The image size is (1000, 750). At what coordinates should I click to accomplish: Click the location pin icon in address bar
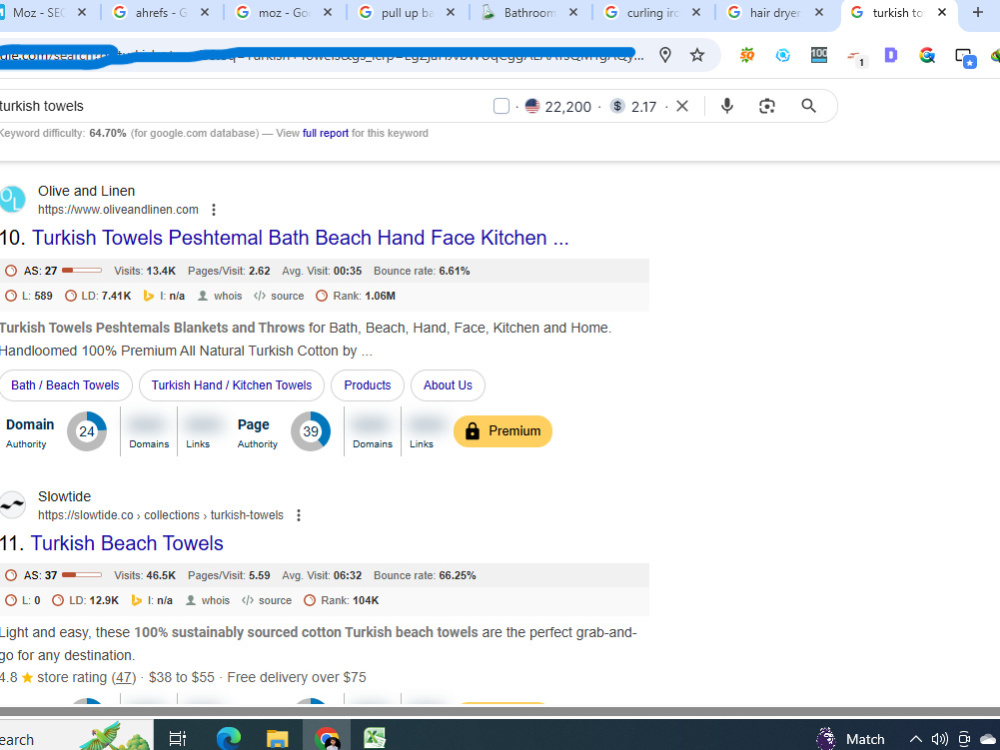(665, 55)
